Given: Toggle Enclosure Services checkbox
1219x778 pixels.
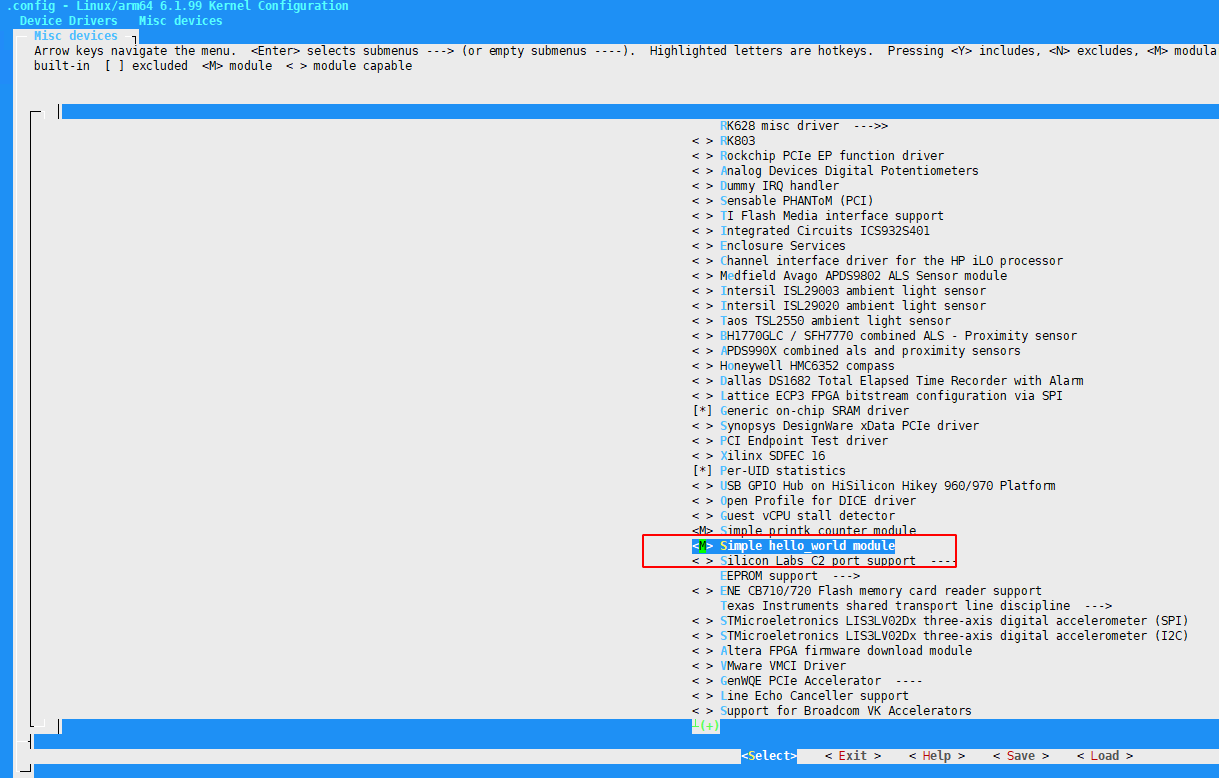Looking at the screenshot, I should coord(702,246).
